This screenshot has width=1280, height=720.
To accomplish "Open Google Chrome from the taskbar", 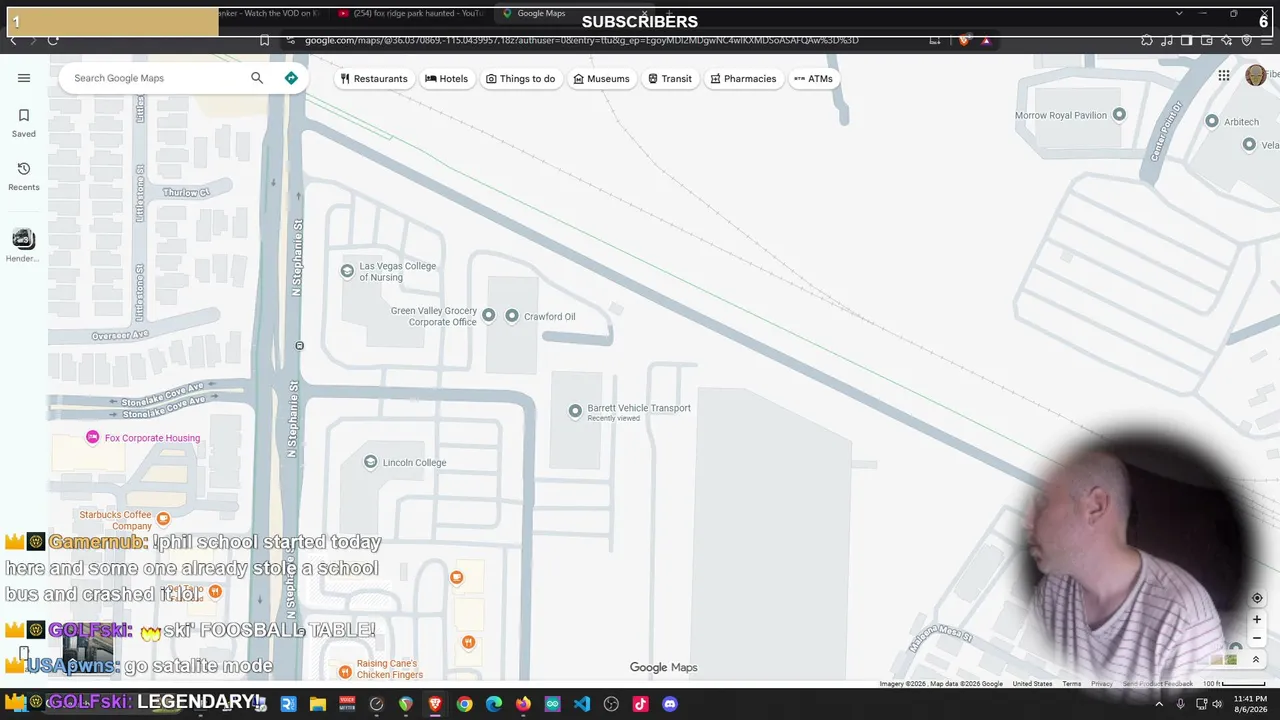I will (x=464, y=704).
